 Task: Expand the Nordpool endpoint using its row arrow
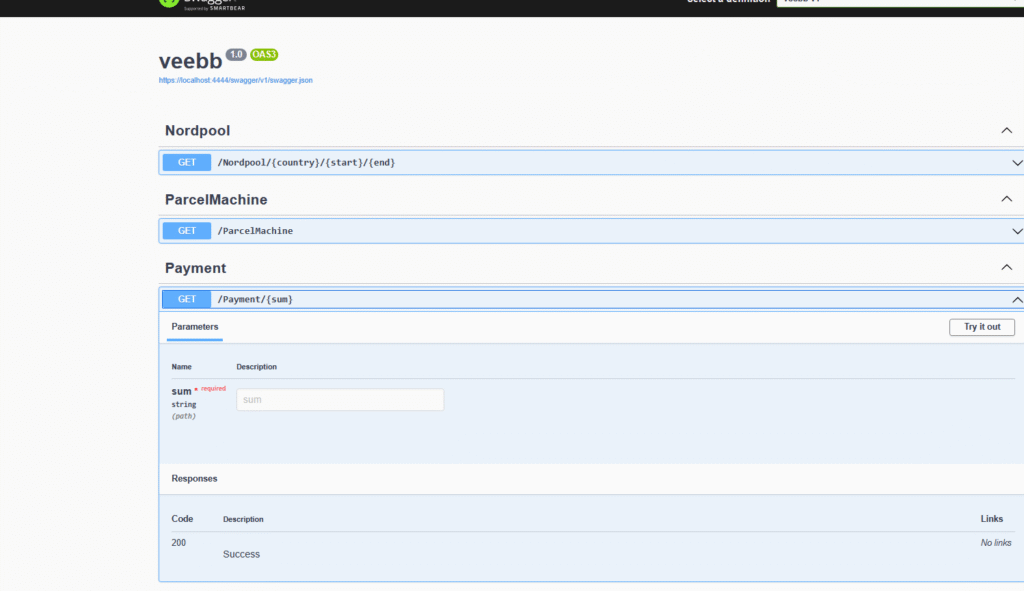(1017, 162)
